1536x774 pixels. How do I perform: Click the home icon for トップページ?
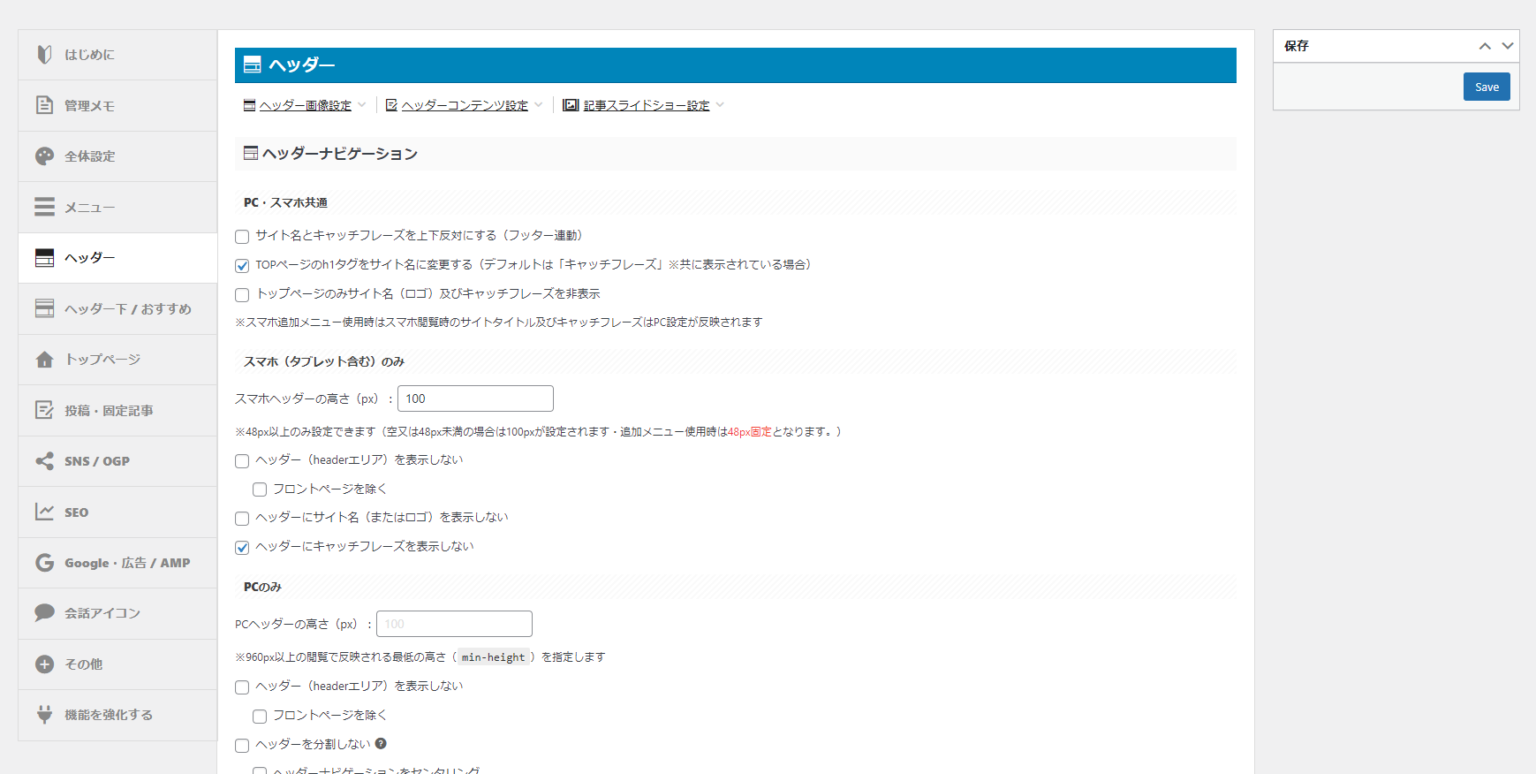(44, 359)
